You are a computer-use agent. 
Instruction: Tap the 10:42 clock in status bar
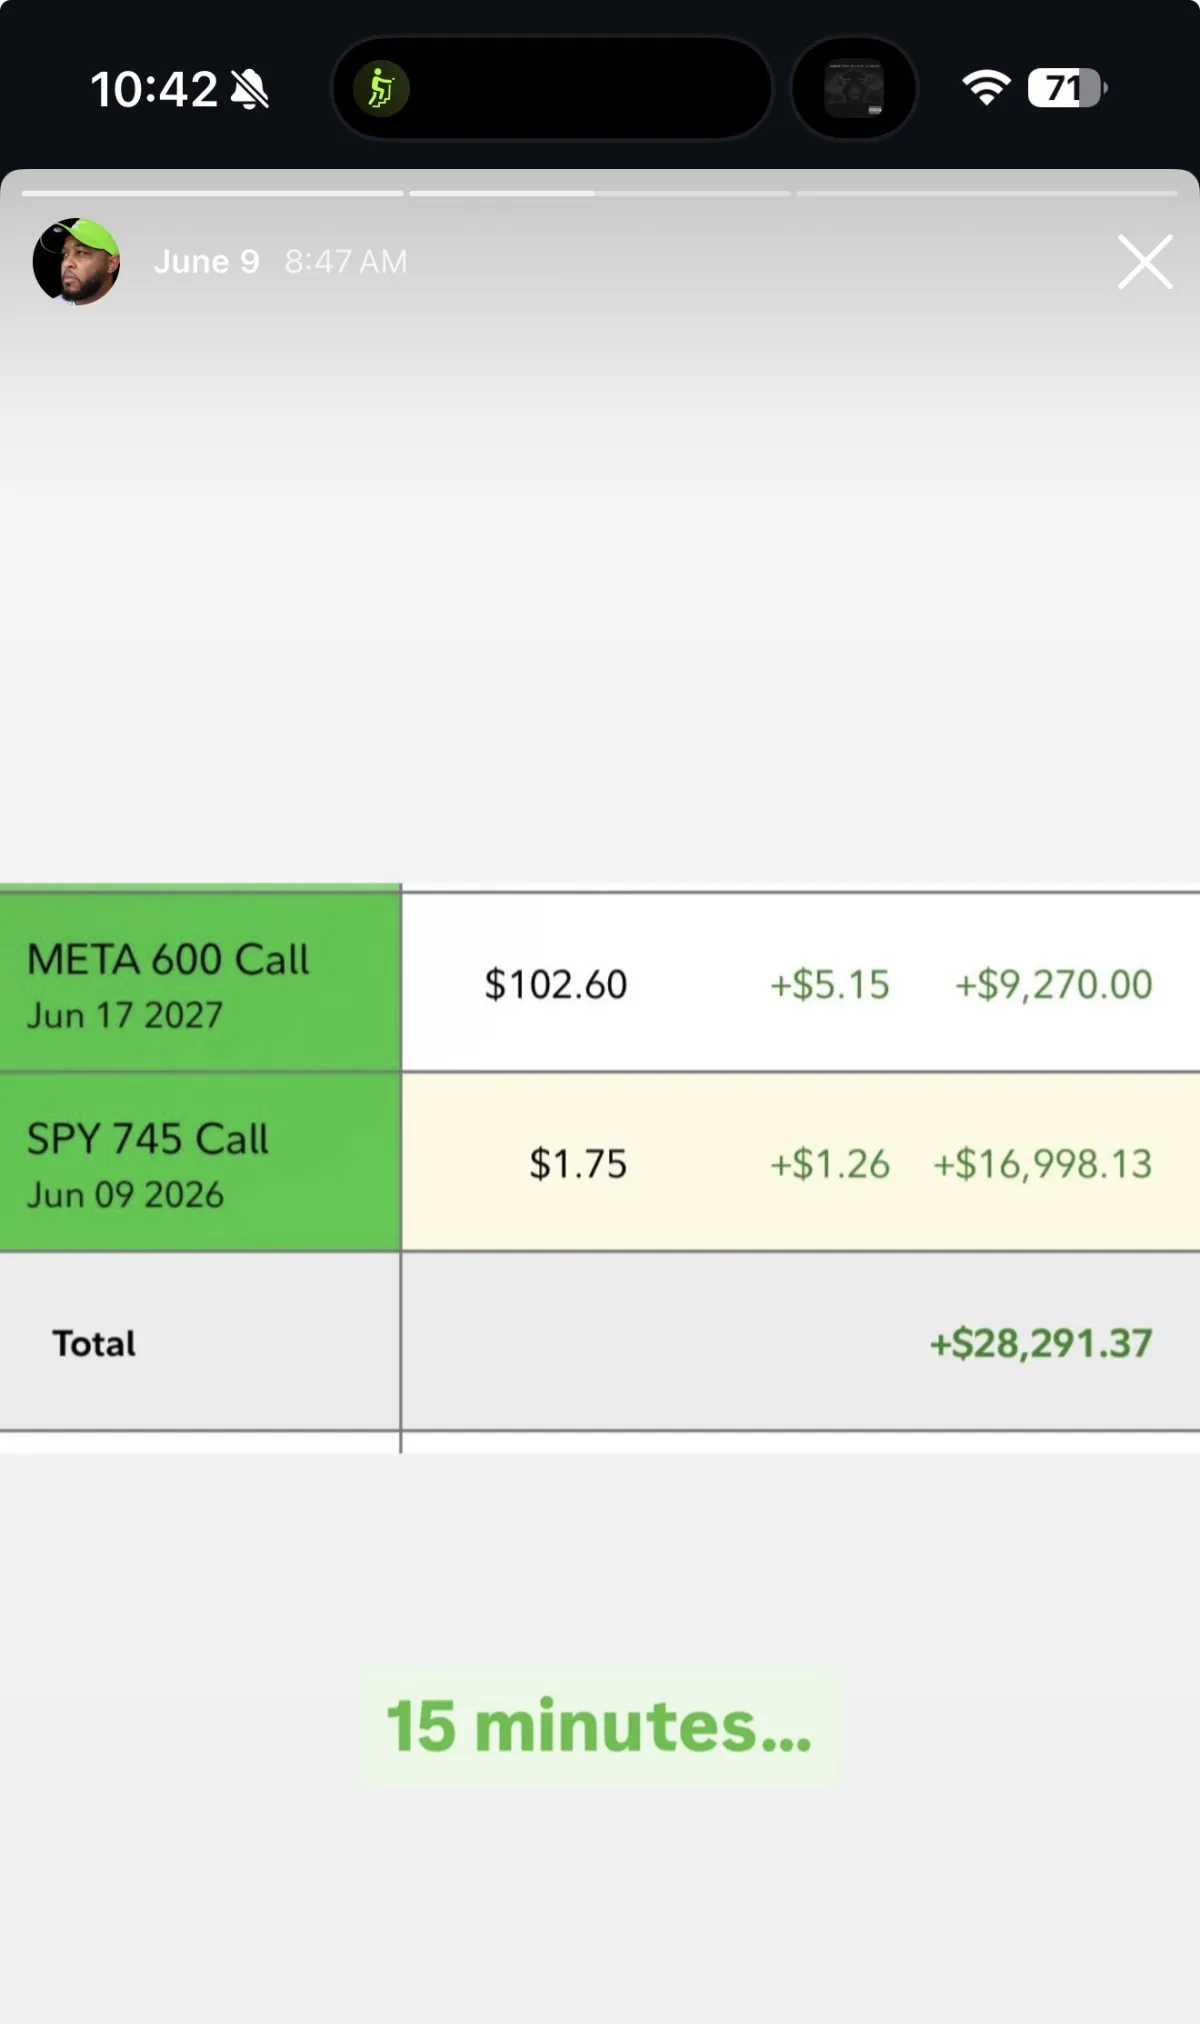pos(154,89)
